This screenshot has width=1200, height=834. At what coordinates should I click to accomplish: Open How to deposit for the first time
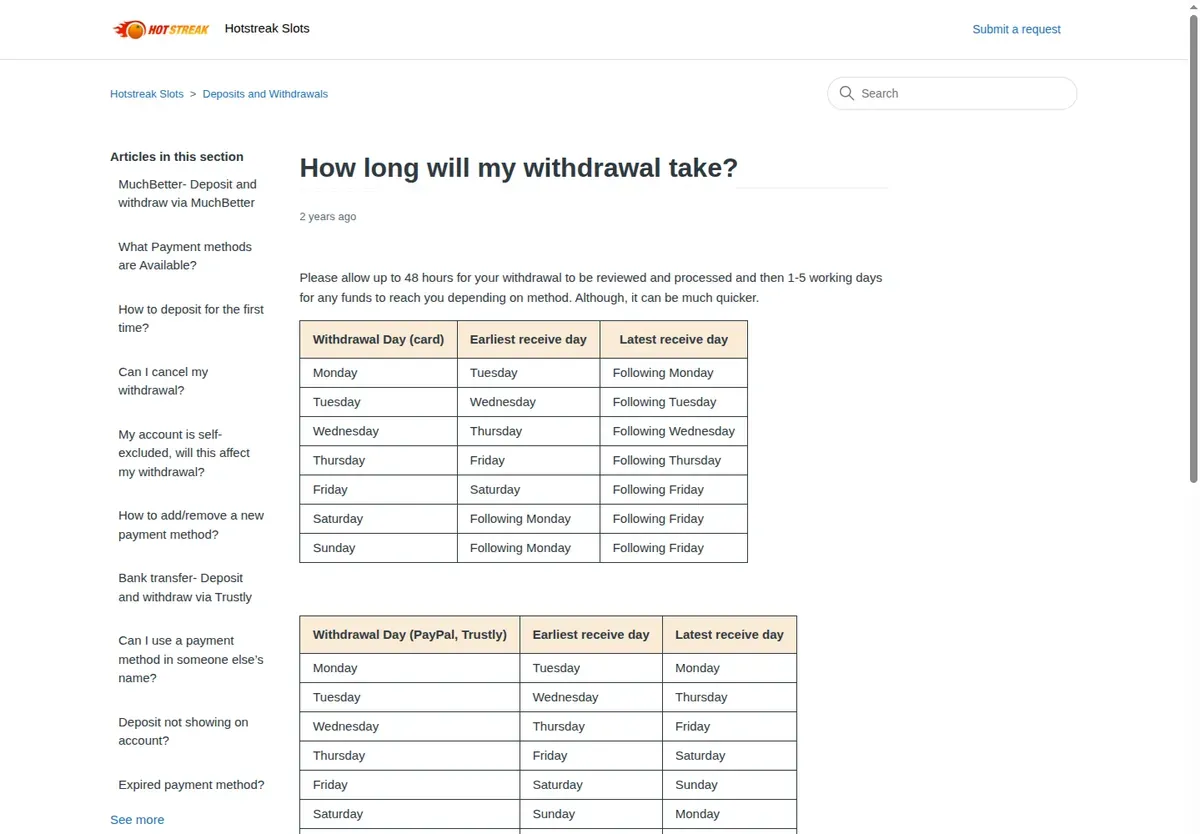click(191, 318)
